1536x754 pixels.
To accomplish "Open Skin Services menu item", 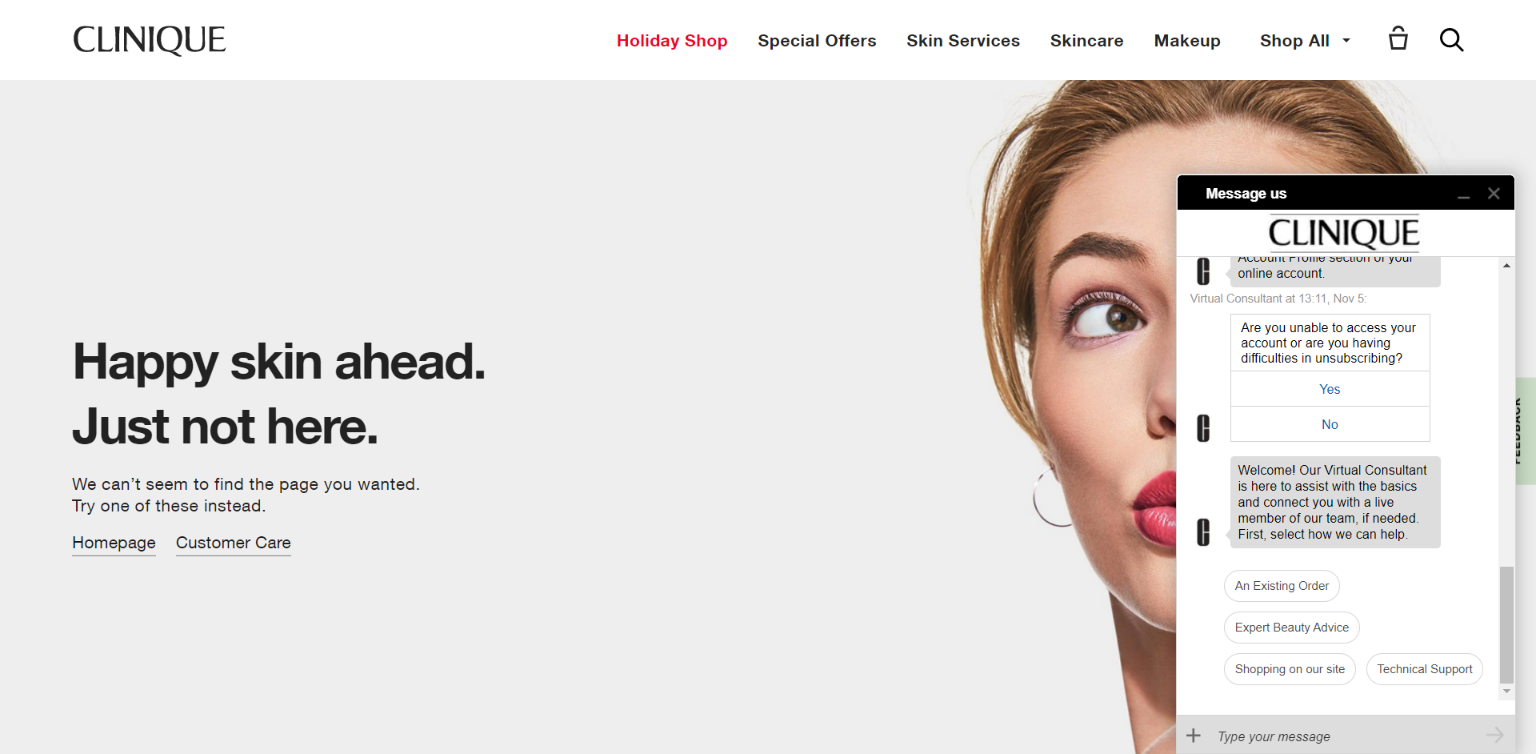I will click(x=963, y=41).
